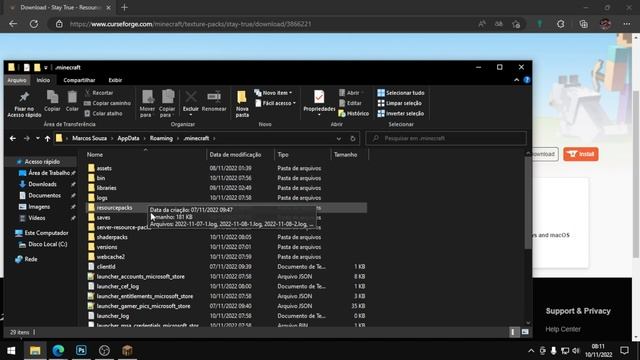640x360 pixels.
Task: Select the launcher_cef_log file
Action: [118, 287]
